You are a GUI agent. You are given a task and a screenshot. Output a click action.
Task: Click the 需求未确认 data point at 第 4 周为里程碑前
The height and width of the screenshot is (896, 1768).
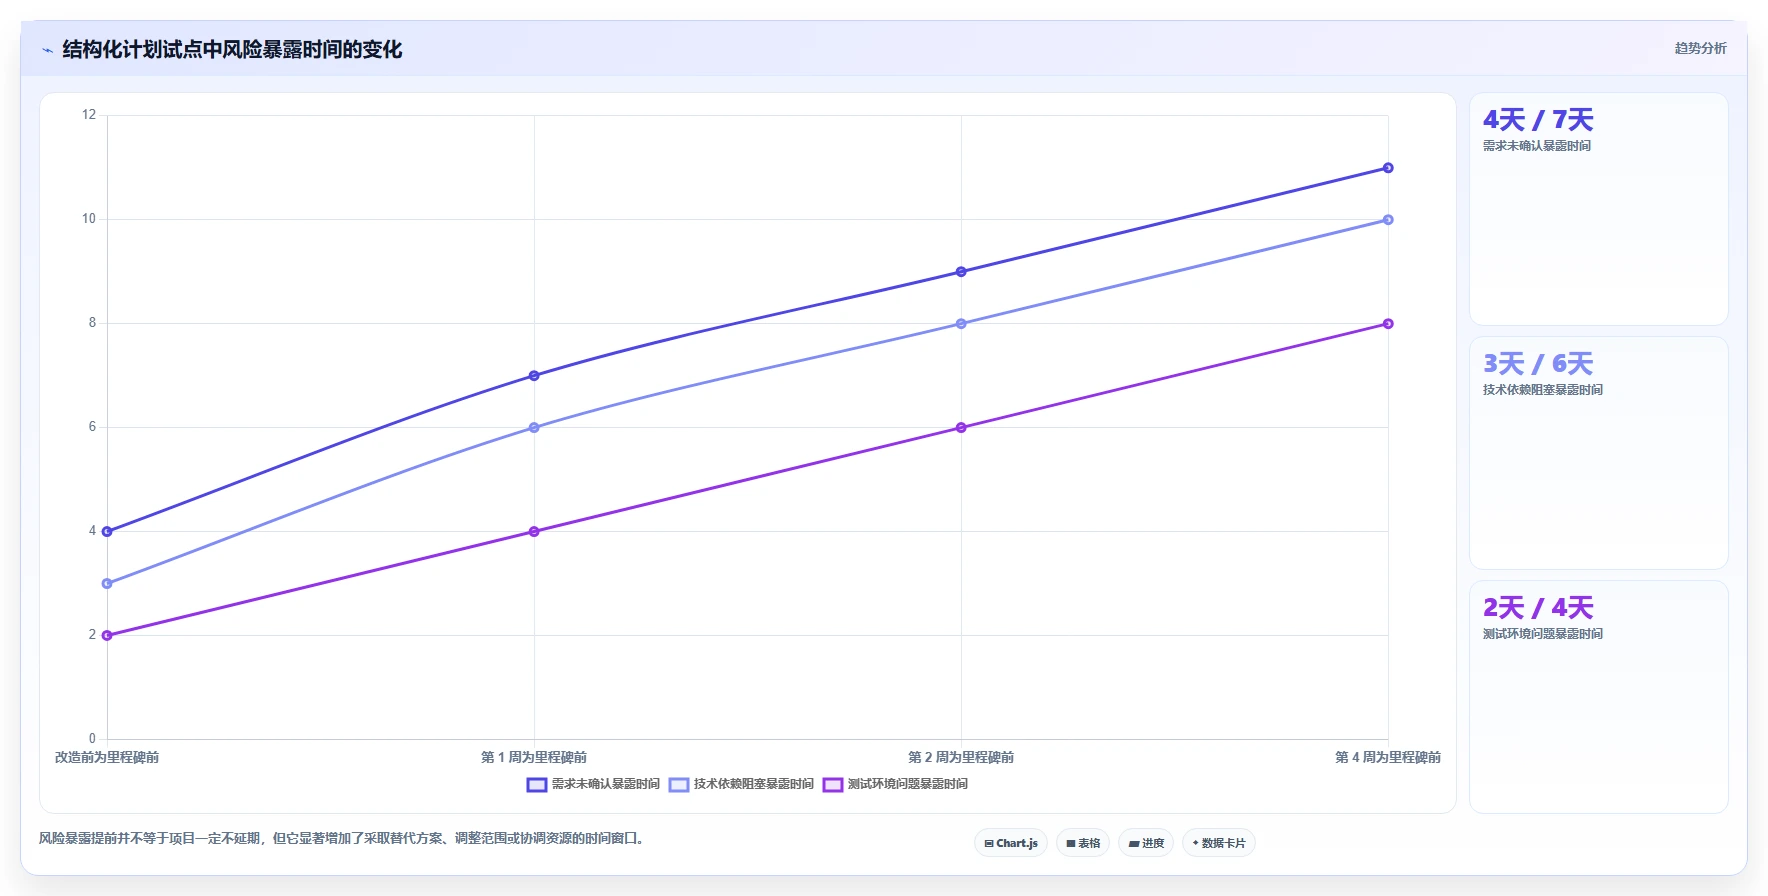(1388, 168)
